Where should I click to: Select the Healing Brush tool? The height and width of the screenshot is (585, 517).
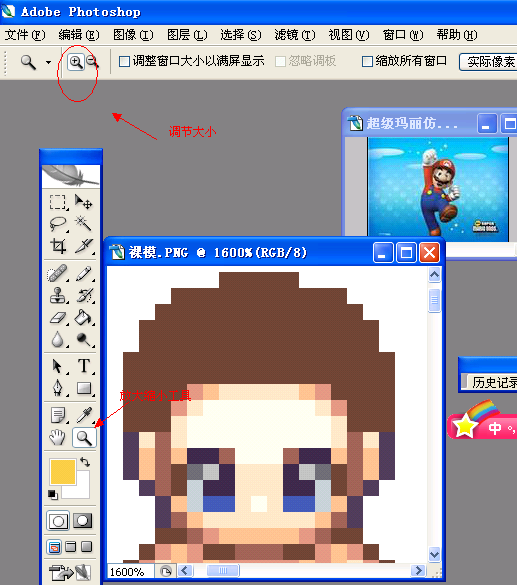pos(57,273)
